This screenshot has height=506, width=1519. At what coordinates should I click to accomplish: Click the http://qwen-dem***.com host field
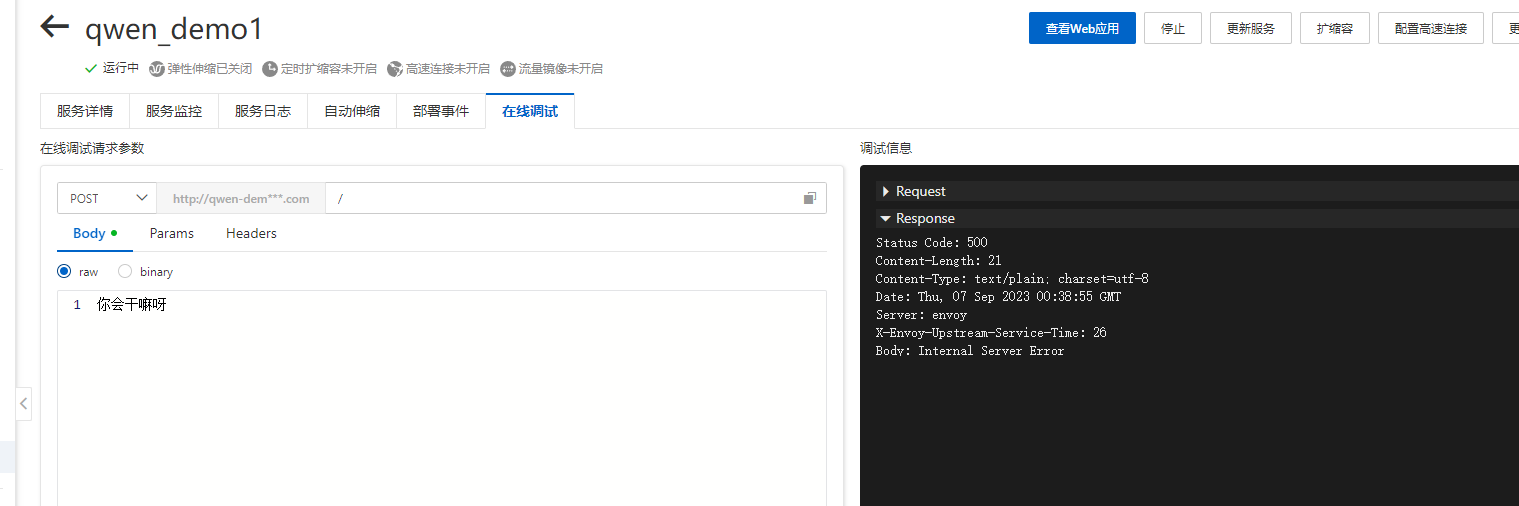241,198
